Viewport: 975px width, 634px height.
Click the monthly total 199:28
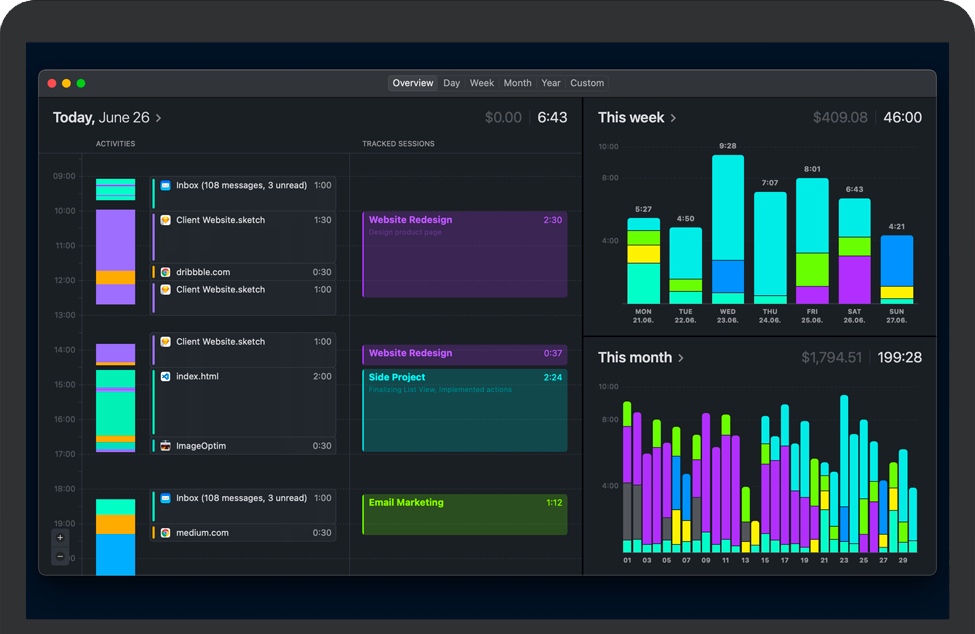tap(900, 357)
